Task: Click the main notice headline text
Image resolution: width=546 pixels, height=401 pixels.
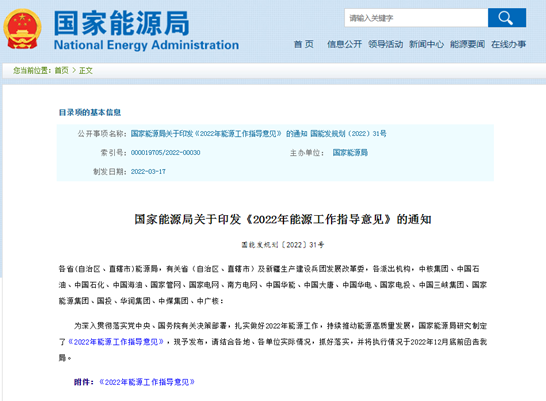Action: 283,219
